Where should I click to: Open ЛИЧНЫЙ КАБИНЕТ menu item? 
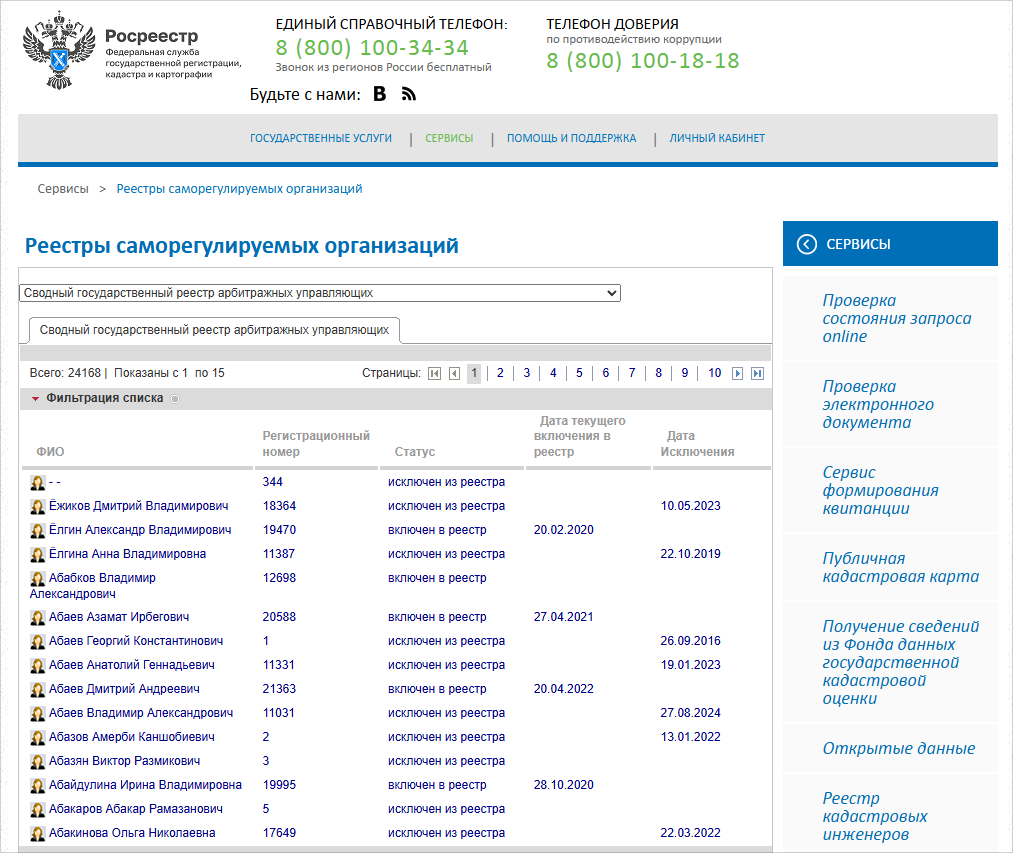click(x=717, y=139)
